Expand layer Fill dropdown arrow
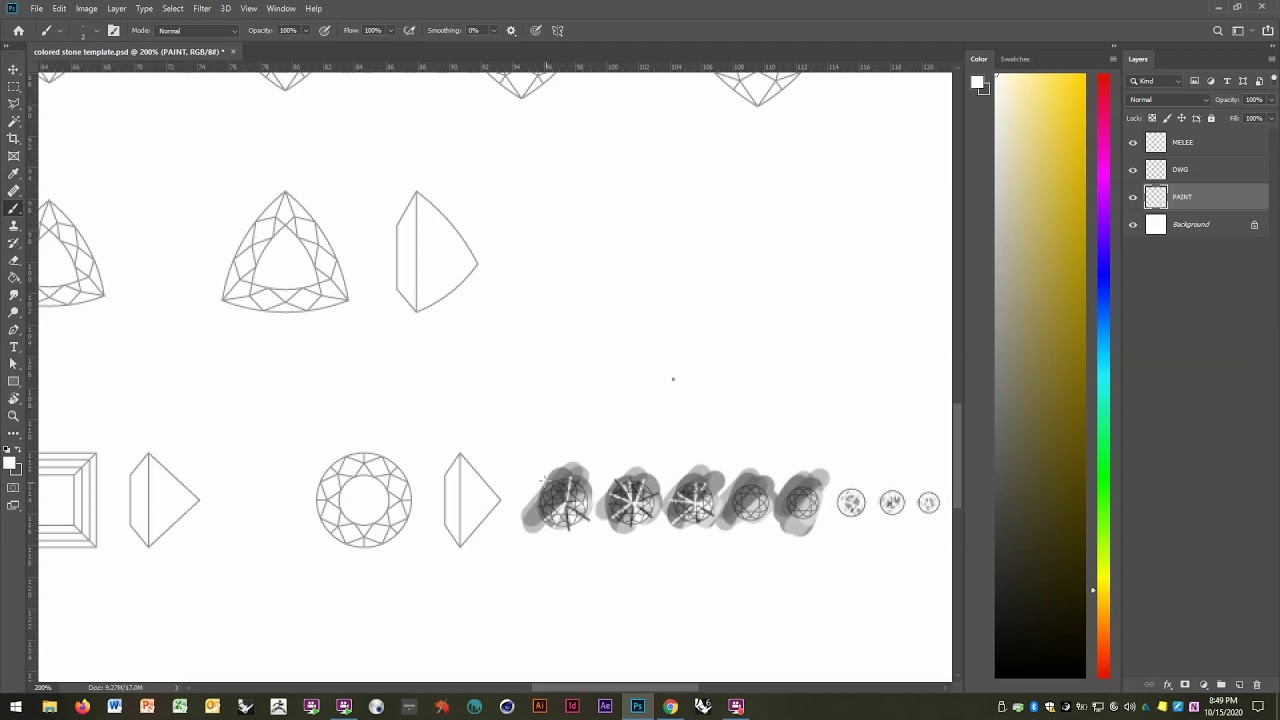The height and width of the screenshot is (720, 1280). click(1271, 118)
